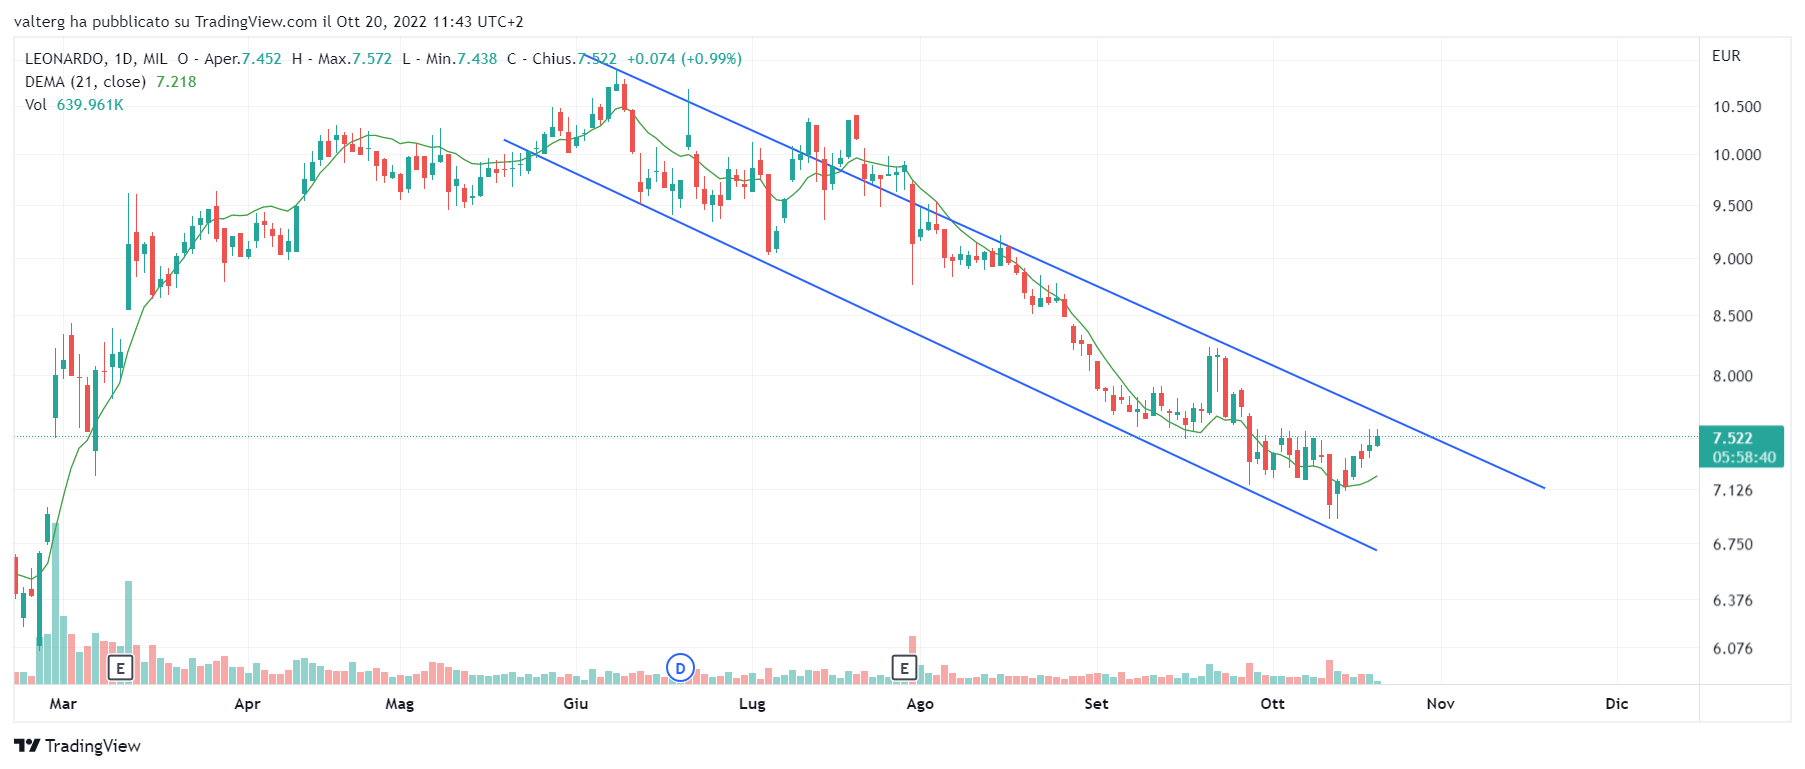Click the published-by header text at top
This screenshot has width=1805, height=769.
[269, 21]
